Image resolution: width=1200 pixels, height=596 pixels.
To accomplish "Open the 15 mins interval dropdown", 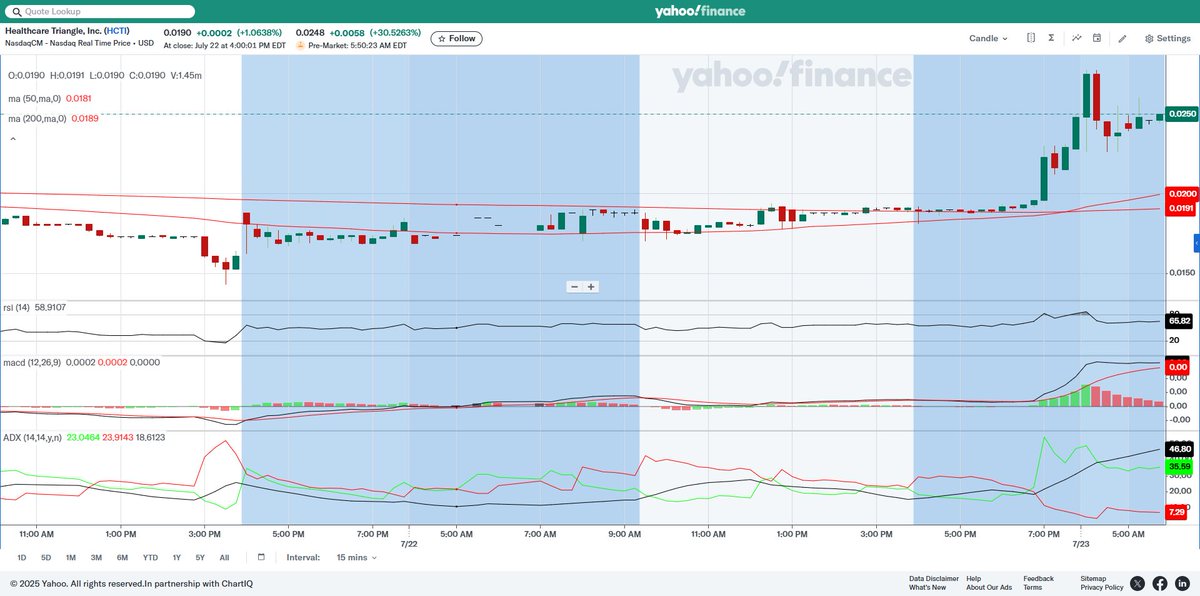I will click(x=355, y=557).
